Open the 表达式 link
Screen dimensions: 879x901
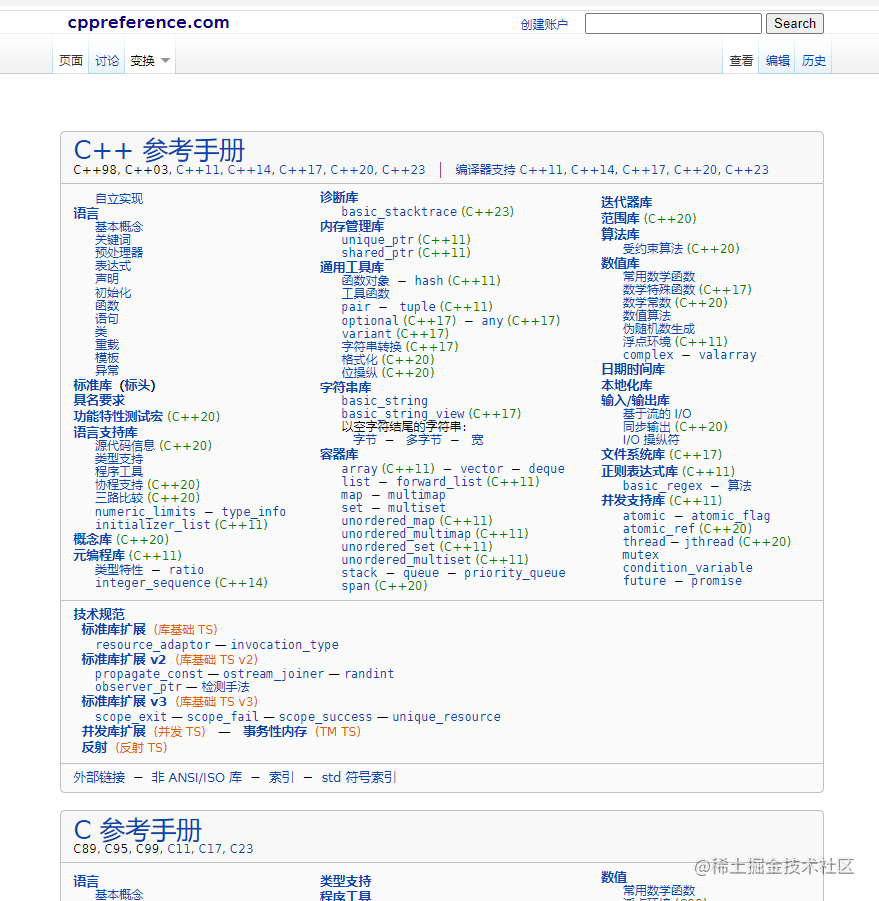coord(113,265)
